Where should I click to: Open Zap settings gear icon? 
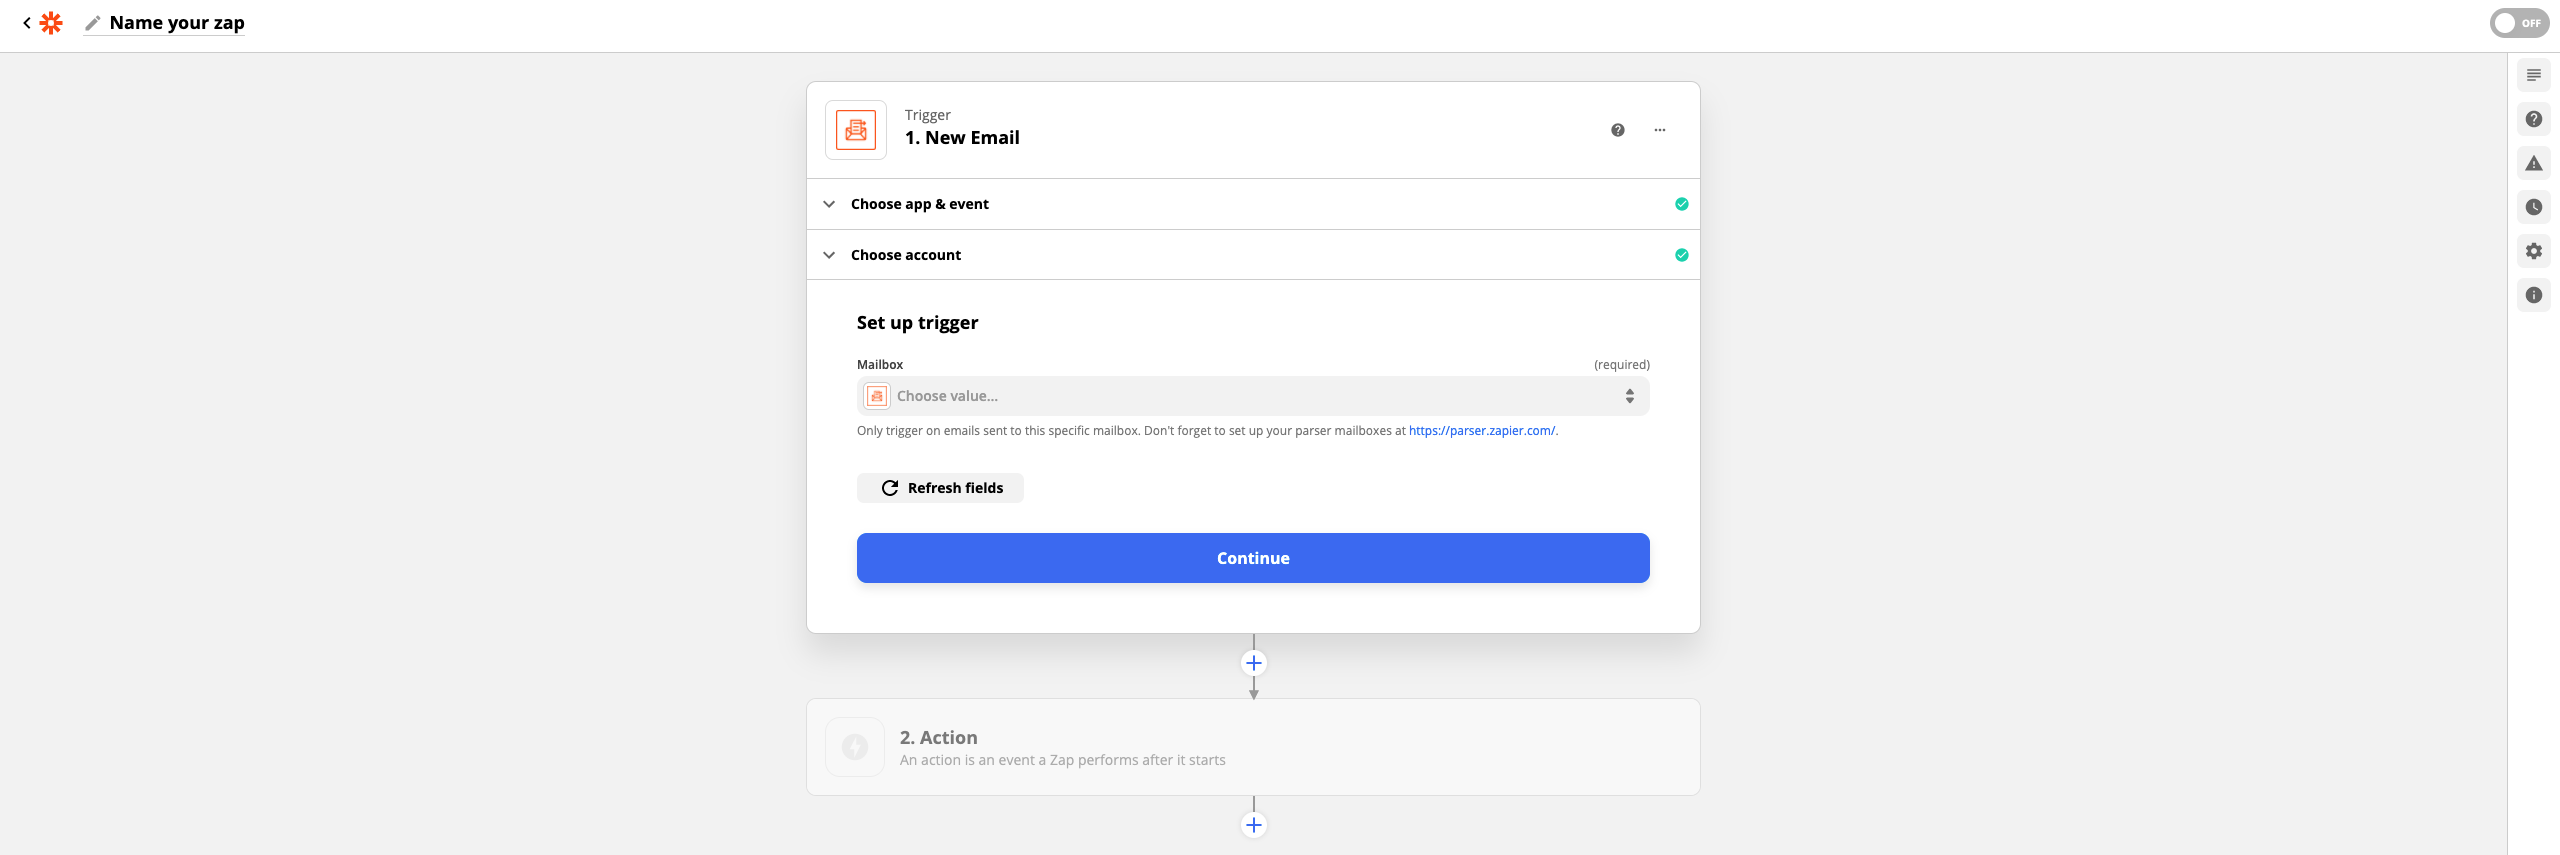tap(2533, 251)
